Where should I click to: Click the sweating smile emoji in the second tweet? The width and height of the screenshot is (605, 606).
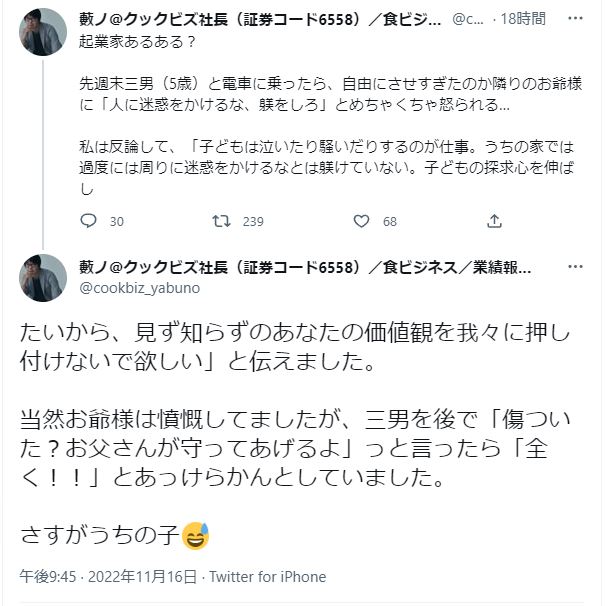click(x=196, y=538)
